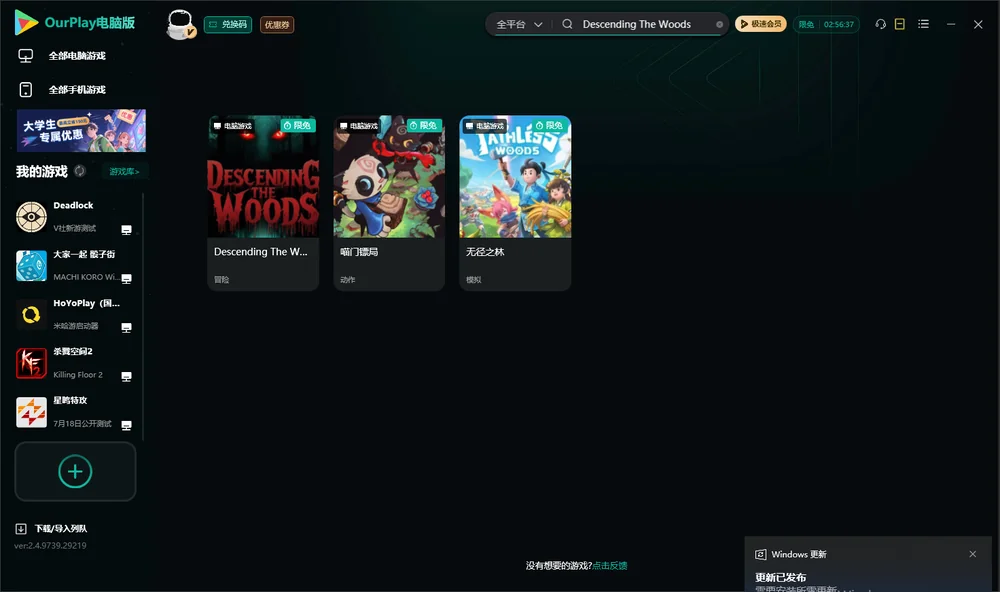The height and width of the screenshot is (592, 1000).
Task: Open the coupons (优惠券) button
Action: click(277, 24)
